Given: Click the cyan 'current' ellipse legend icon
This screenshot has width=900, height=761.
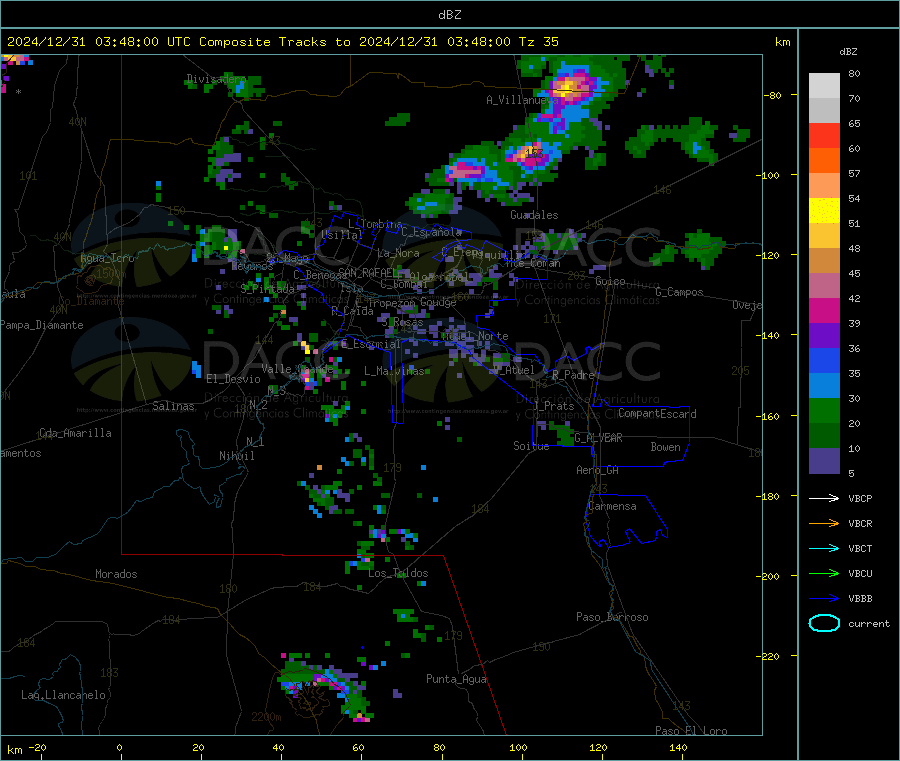Looking at the screenshot, I should pyautogui.click(x=824, y=623).
